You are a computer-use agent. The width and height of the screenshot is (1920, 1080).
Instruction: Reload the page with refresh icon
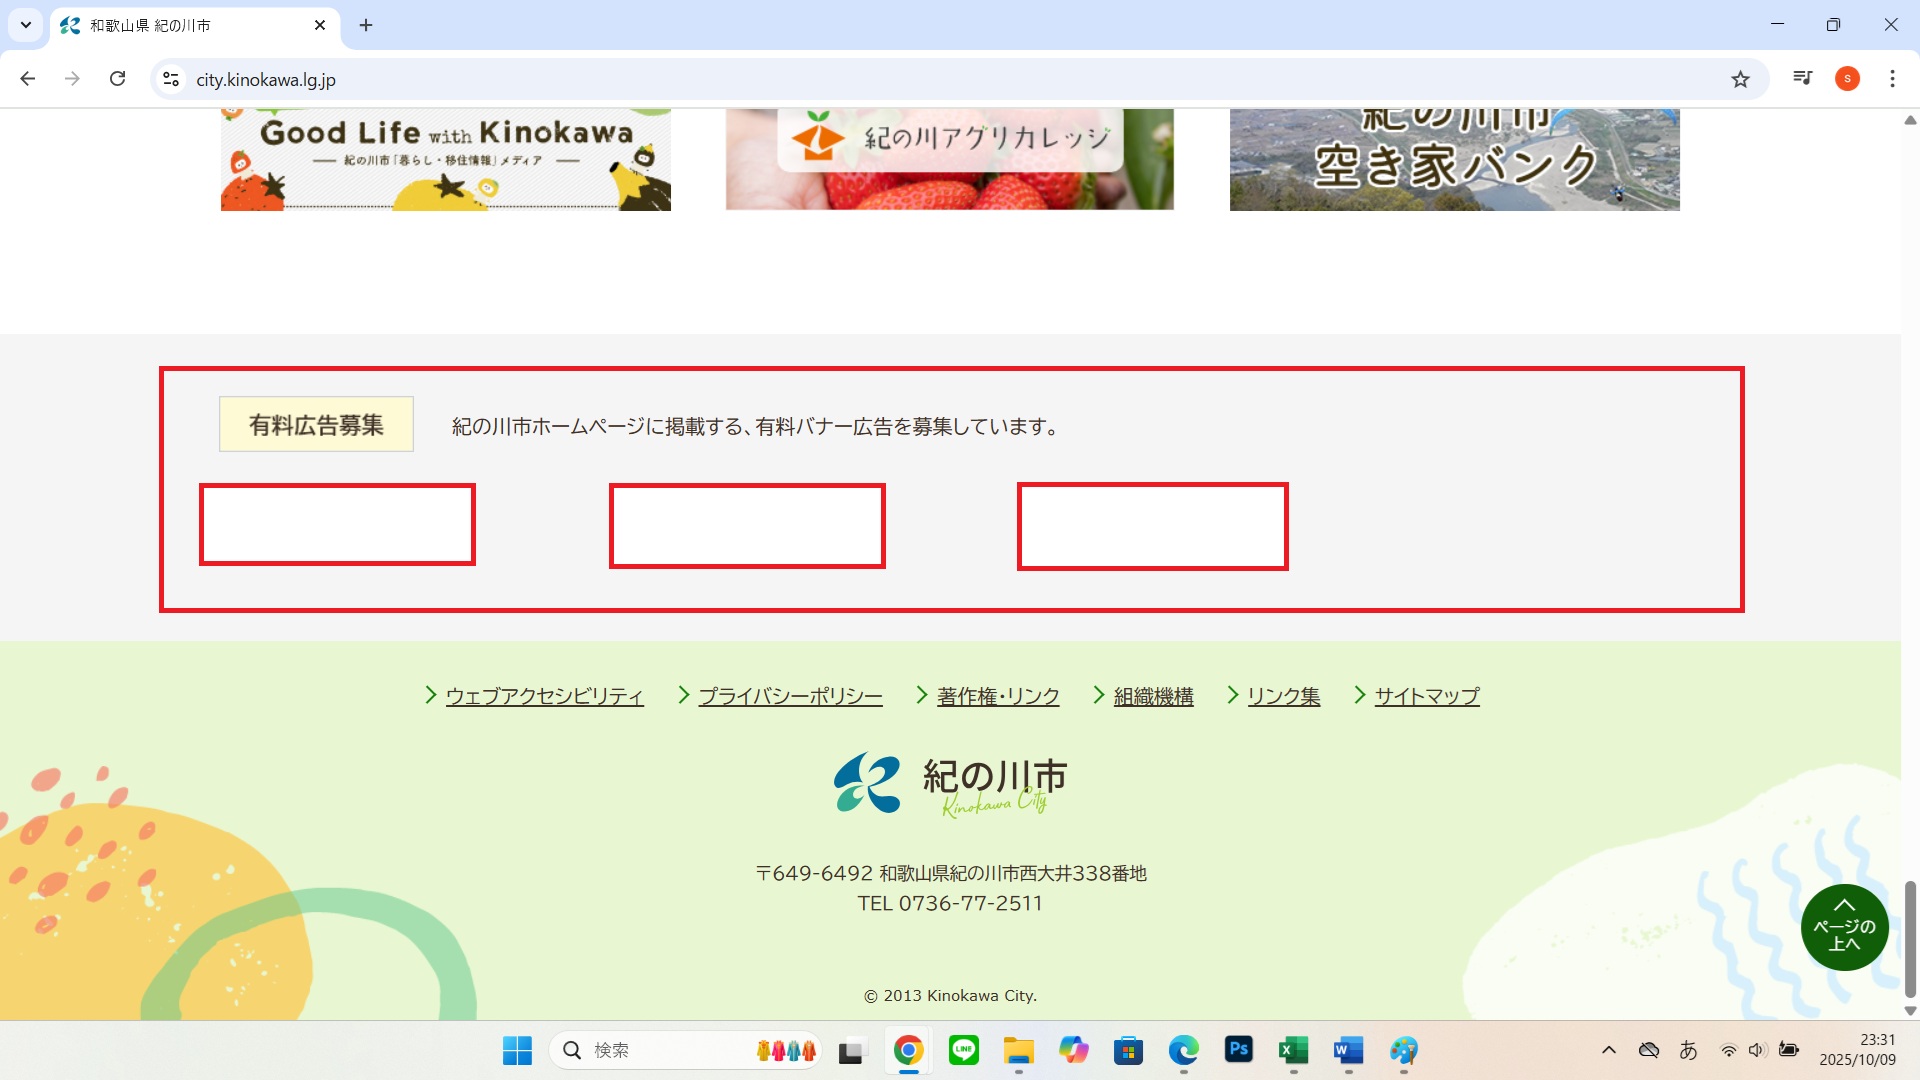pyautogui.click(x=117, y=79)
